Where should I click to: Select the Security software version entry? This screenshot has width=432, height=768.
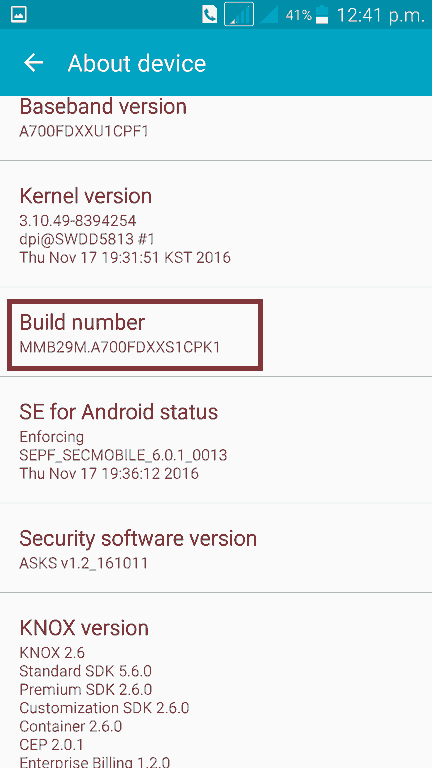coord(216,548)
